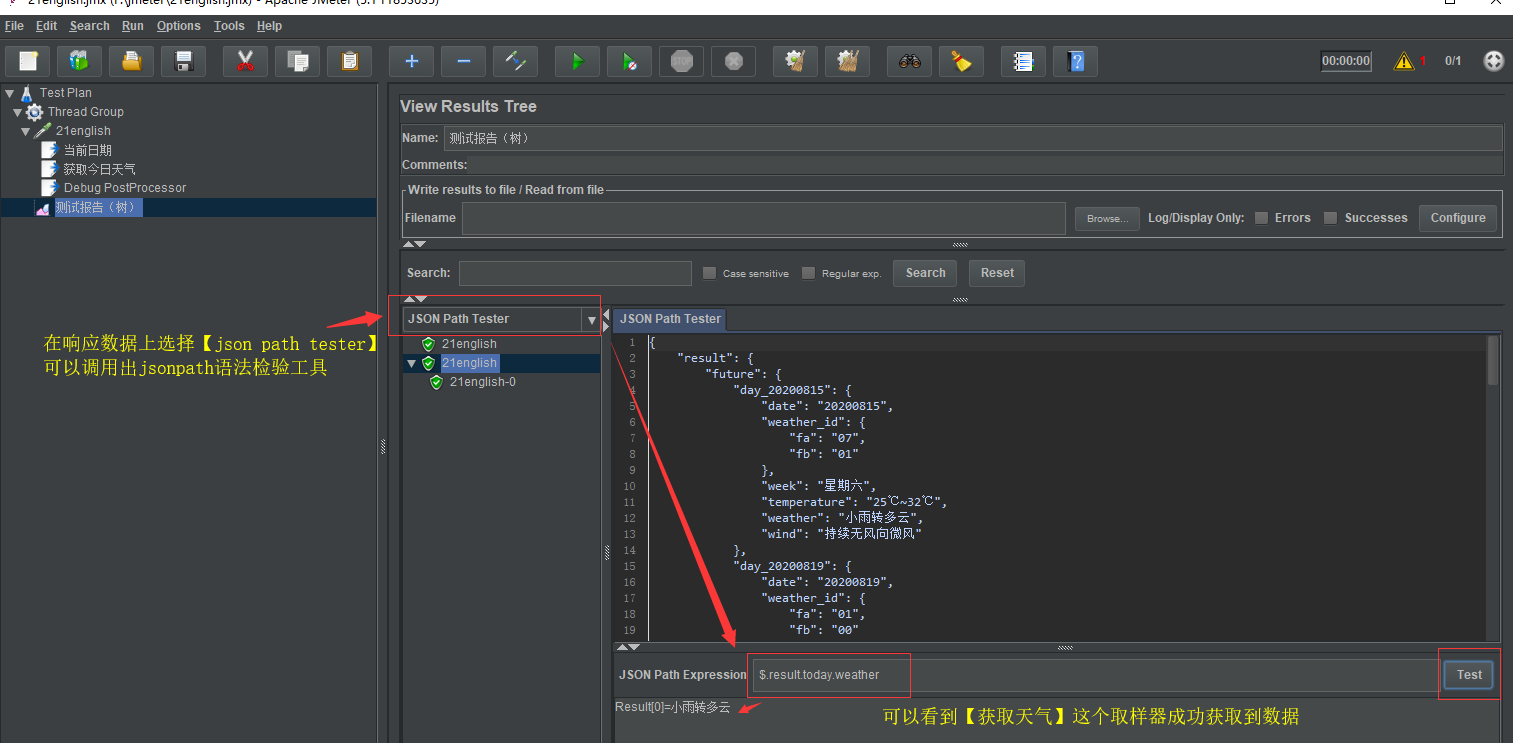Select the Test Plan root node

tap(65, 93)
